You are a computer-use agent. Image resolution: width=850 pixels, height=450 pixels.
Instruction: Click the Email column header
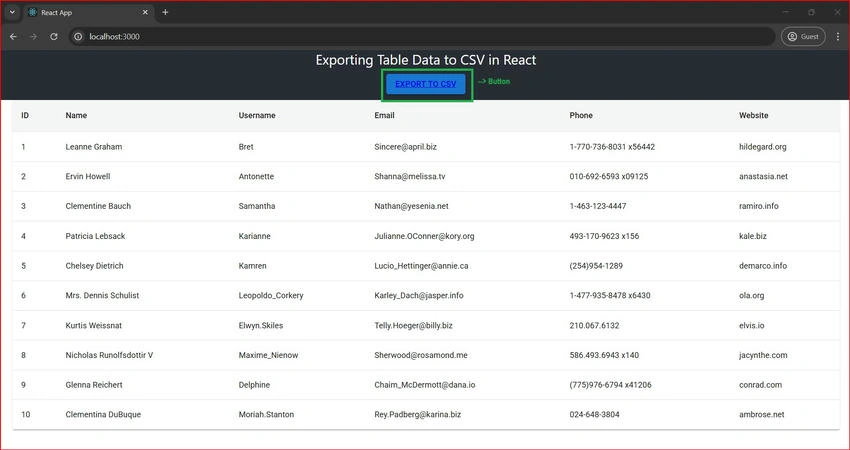click(384, 115)
